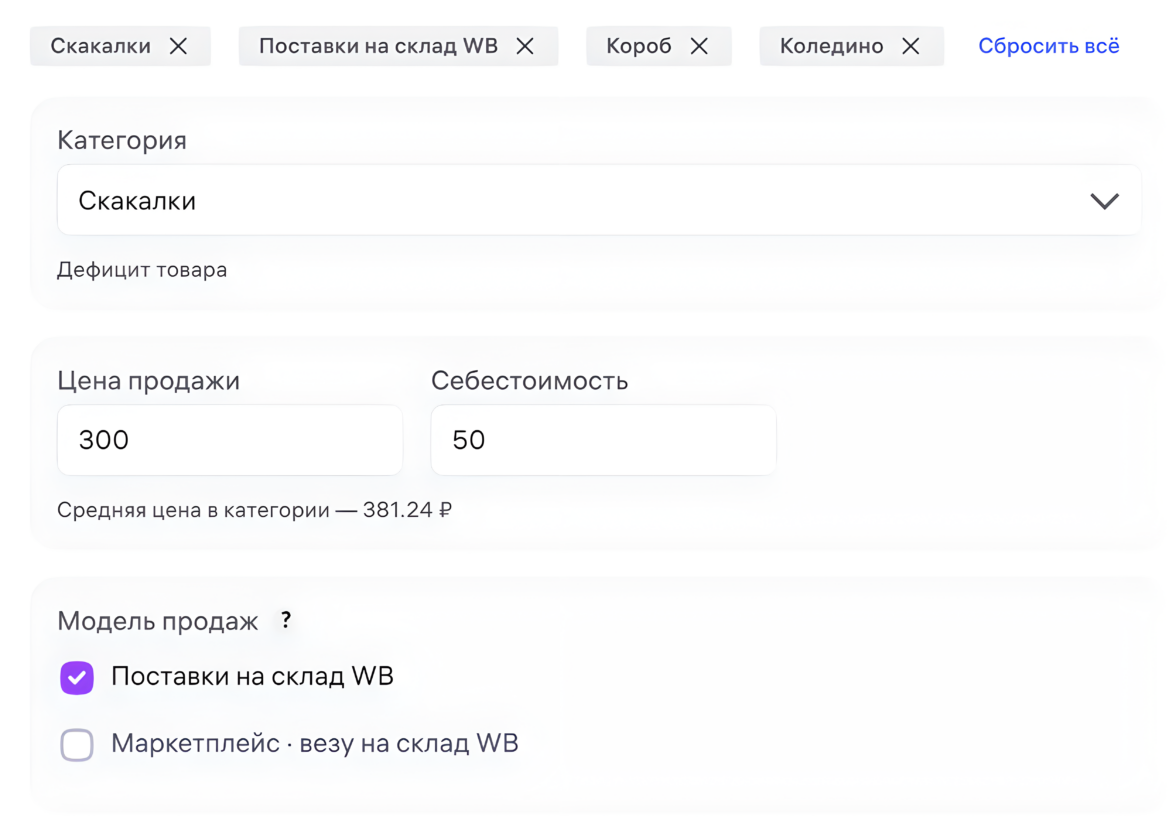The height and width of the screenshot is (834, 1176).
Task: Remove the Поставки на склад WB chip
Action: click(x=525, y=46)
